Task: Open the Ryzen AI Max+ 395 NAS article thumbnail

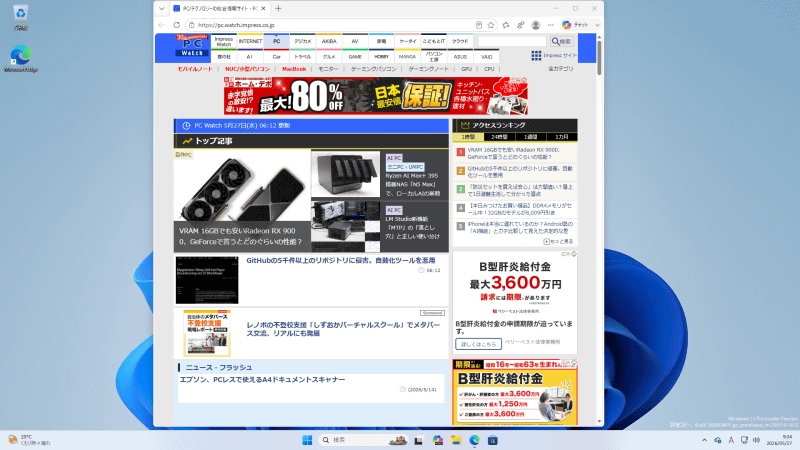Action: tap(345, 174)
